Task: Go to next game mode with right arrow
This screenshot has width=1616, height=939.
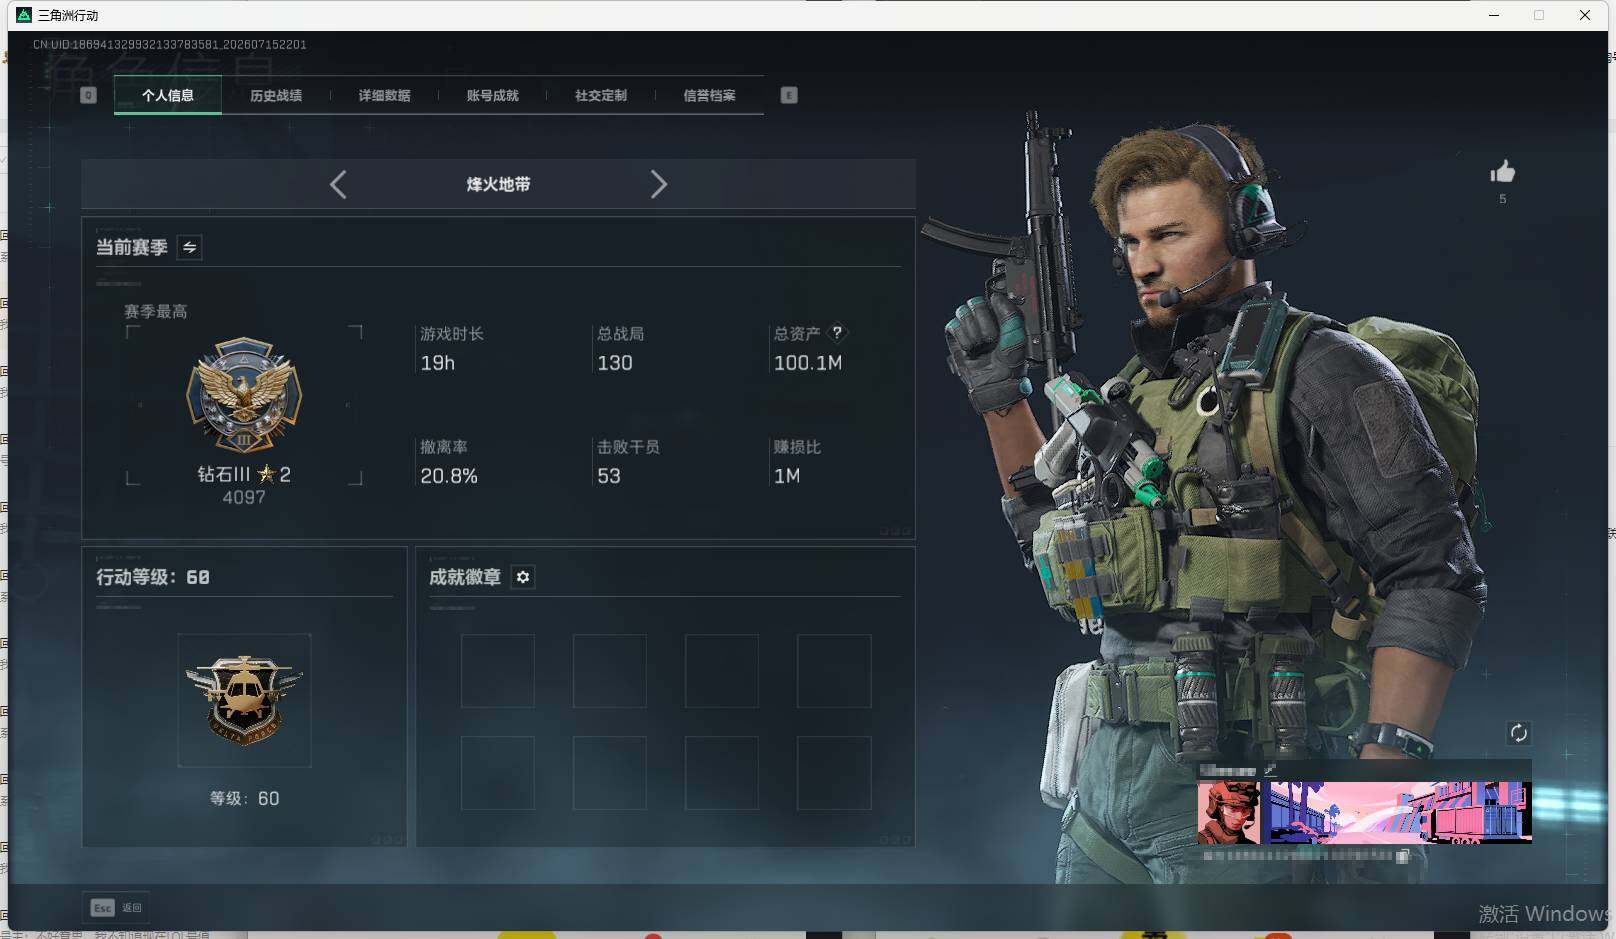Action: 658,184
